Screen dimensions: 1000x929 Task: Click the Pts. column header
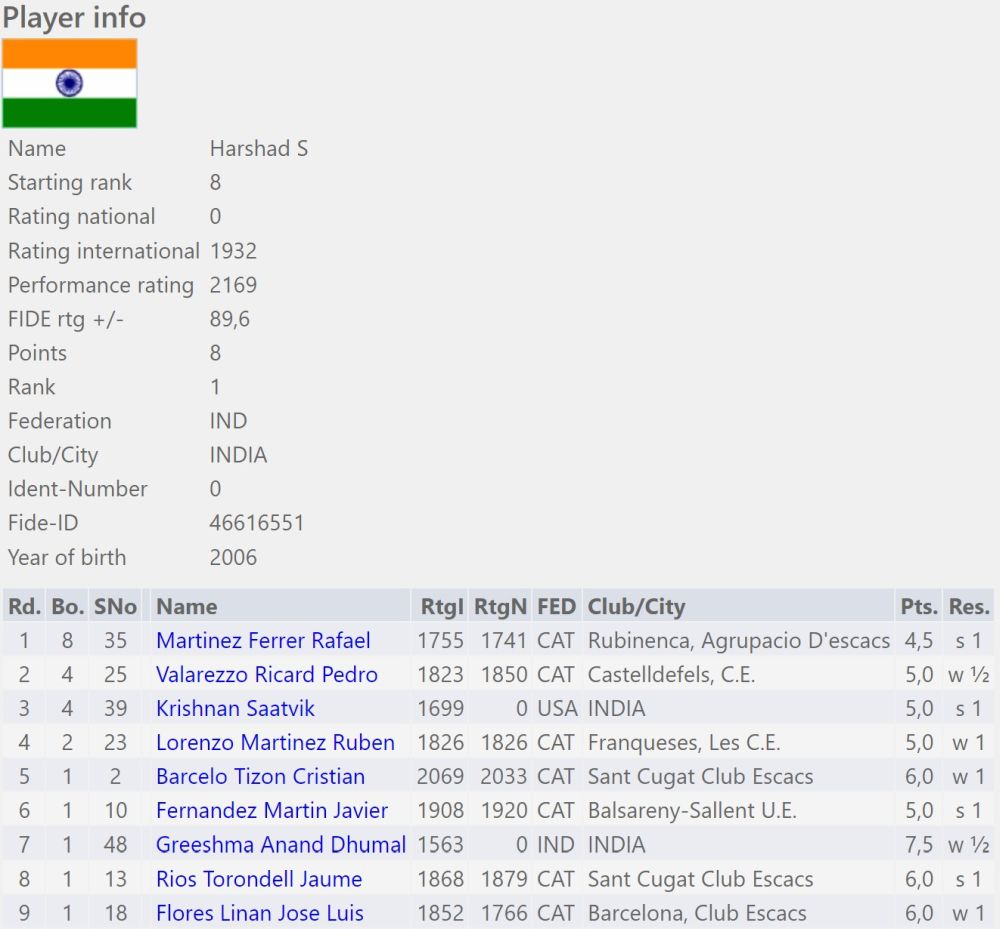point(918,607)
